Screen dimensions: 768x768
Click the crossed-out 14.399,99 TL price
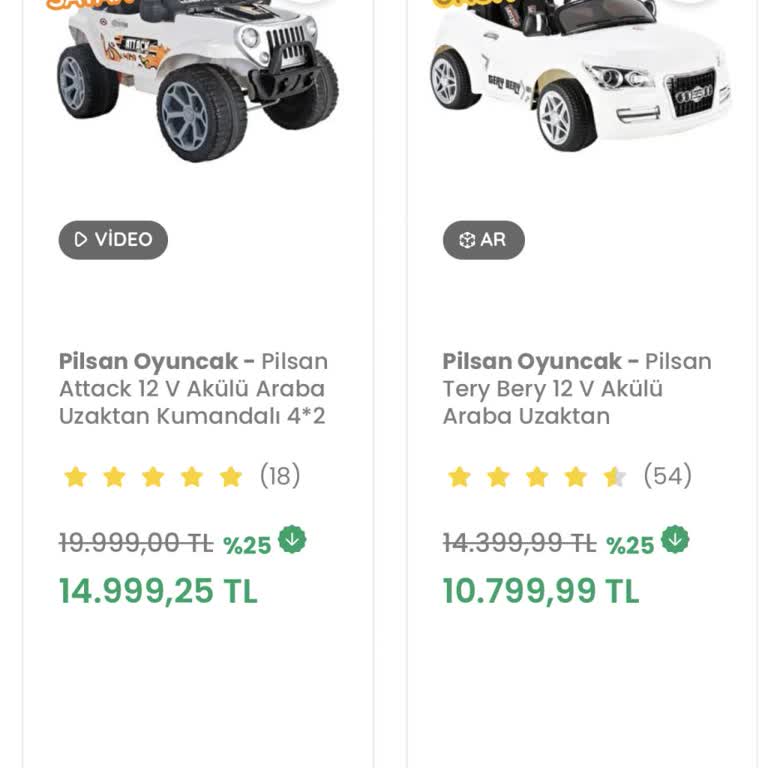(x=519, y=543)
